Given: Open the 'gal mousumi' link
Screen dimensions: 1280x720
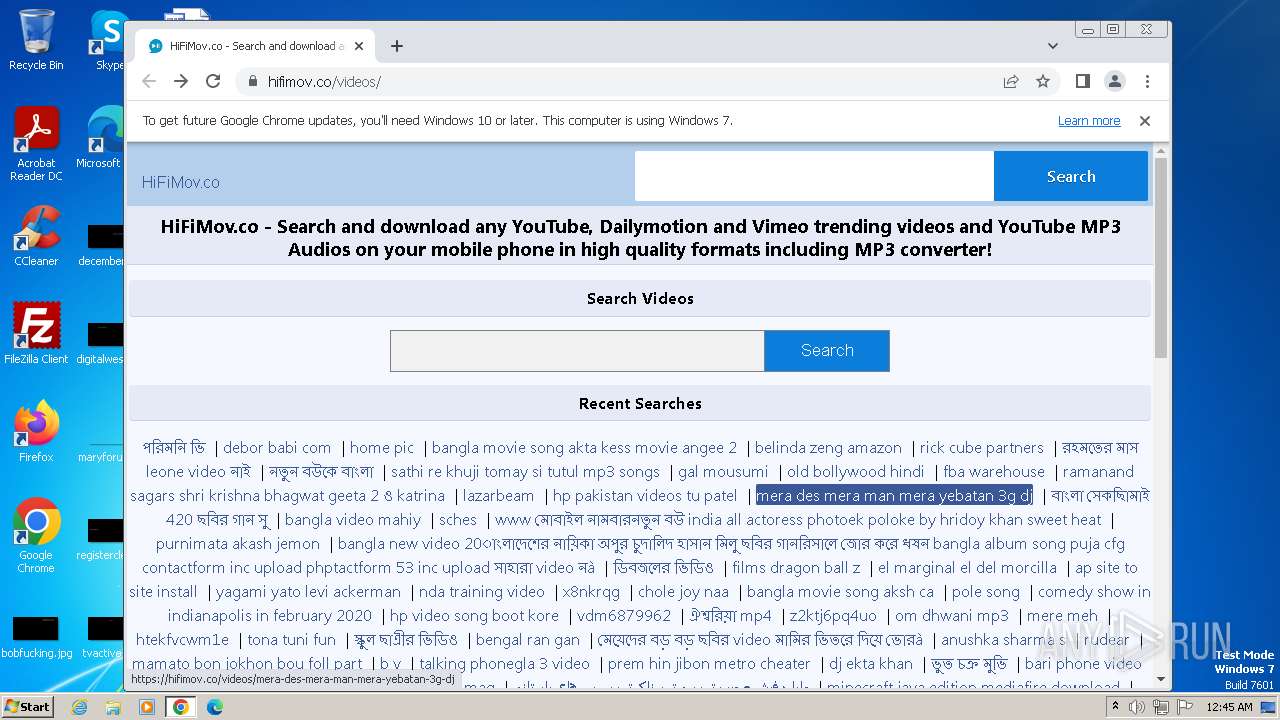Looking at the screenshot, I should 723,472.
